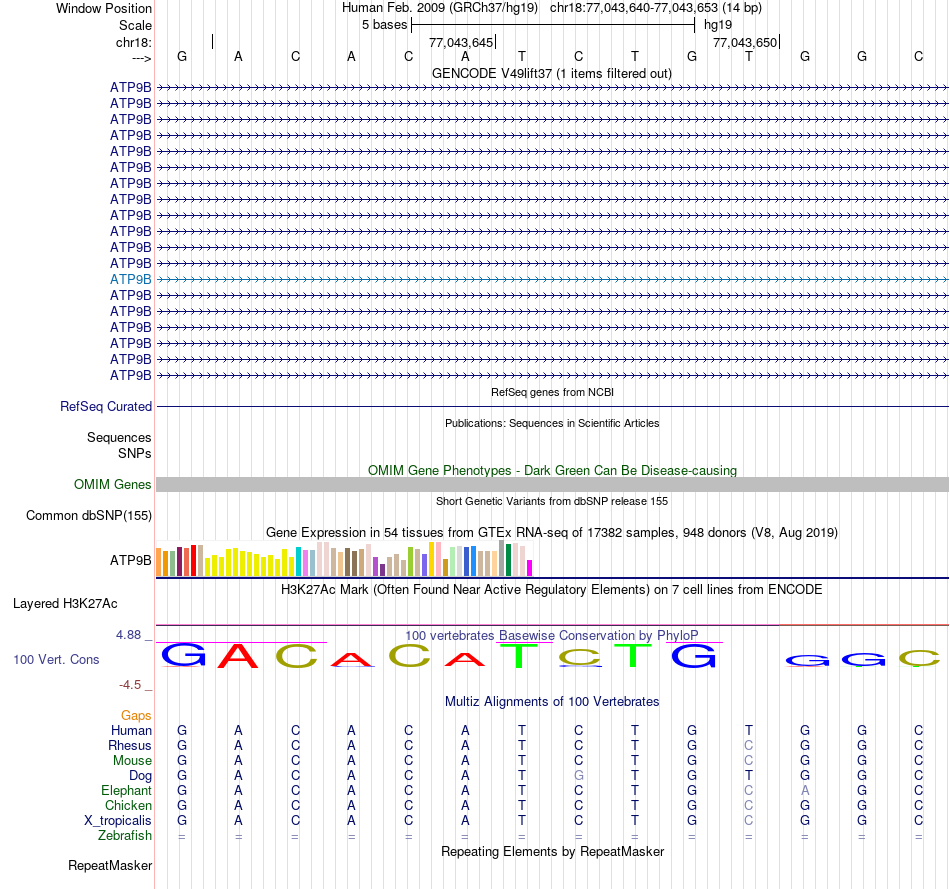Screen dimensions: 950x889
Task: Click the RefSeq genes from NCBI title
Action: pos(552,392)
